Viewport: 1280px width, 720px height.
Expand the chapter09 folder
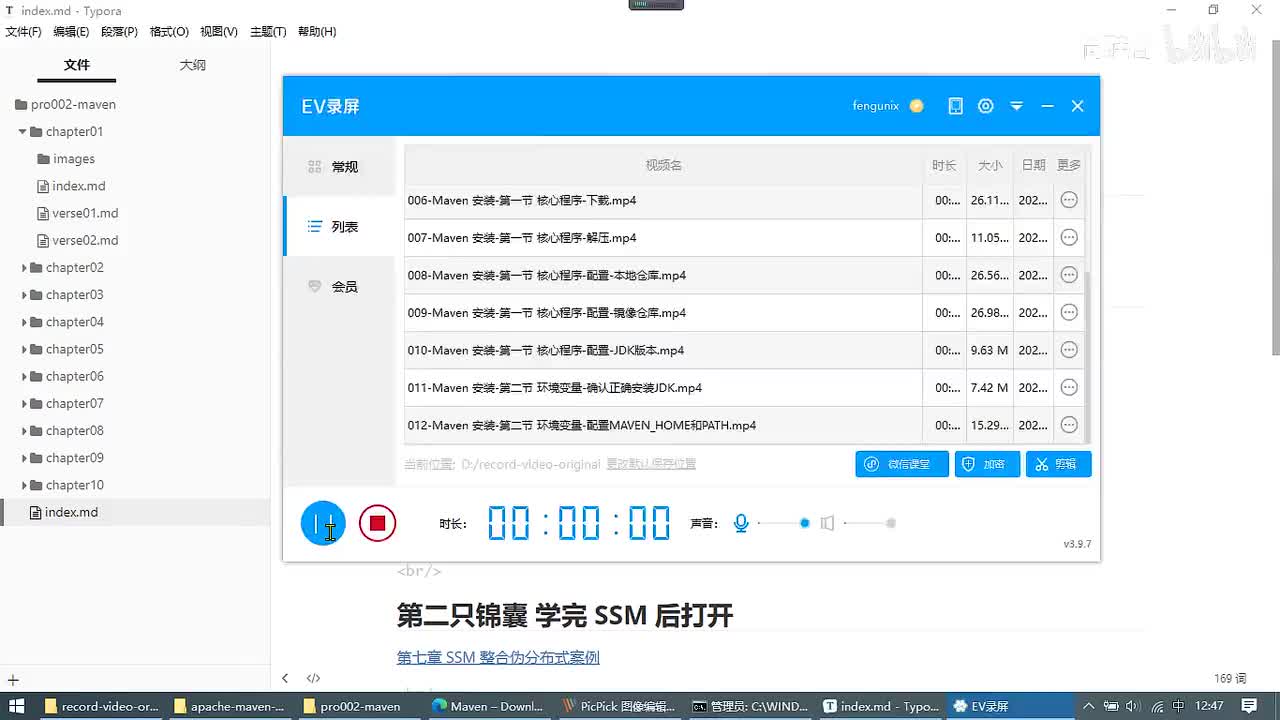coord(24,458)
